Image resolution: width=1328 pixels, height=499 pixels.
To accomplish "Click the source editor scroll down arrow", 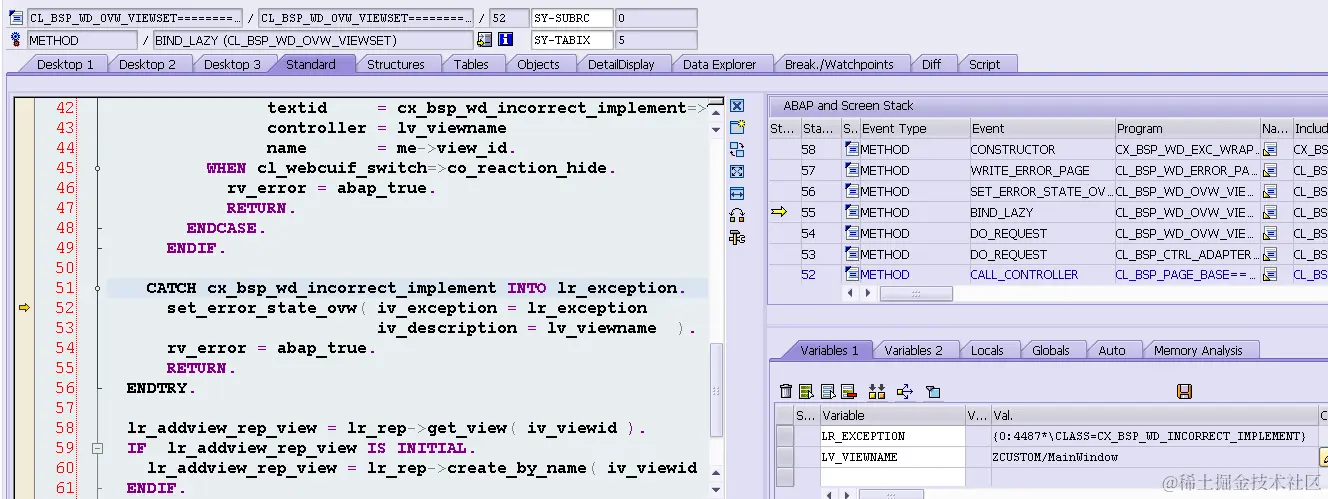I will 715,491.
